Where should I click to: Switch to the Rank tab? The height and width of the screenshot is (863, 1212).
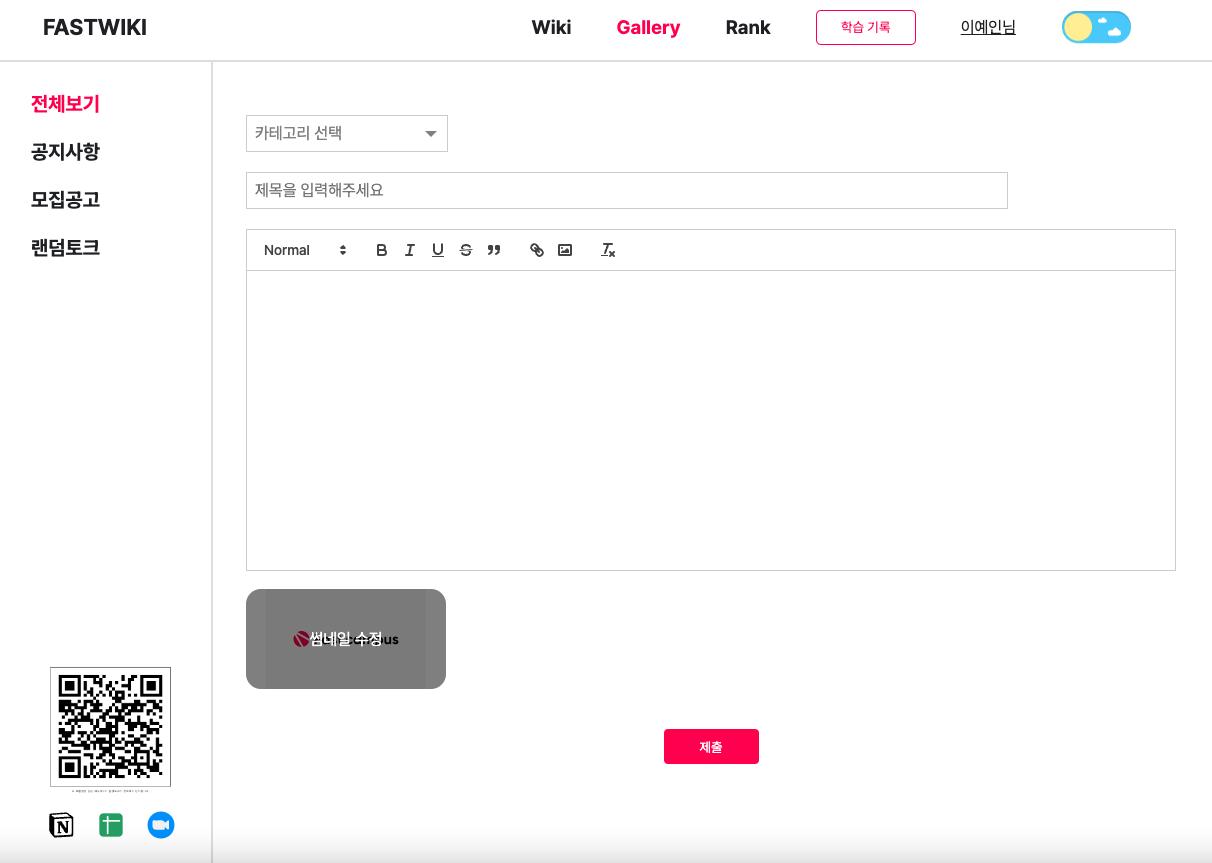coord(747,27)
